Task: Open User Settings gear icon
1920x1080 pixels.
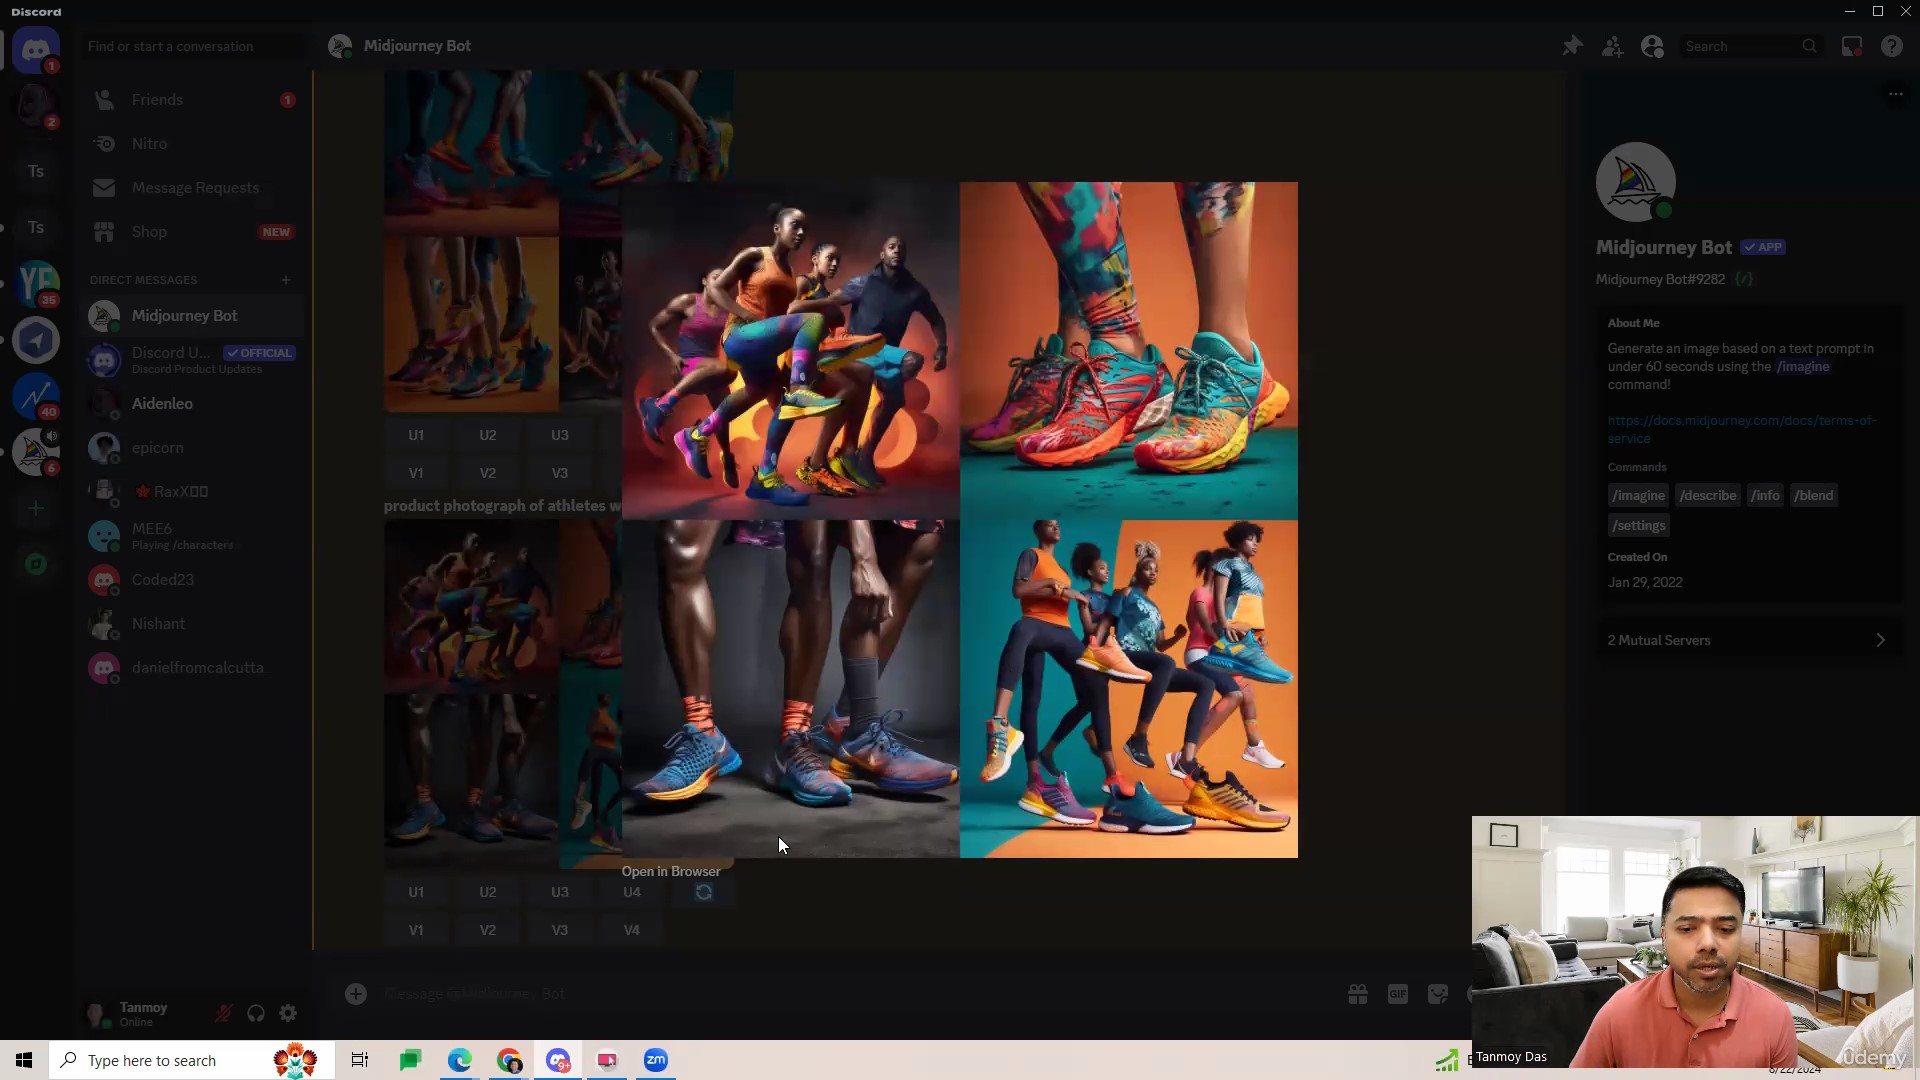Action: (x=288, y=1014)
